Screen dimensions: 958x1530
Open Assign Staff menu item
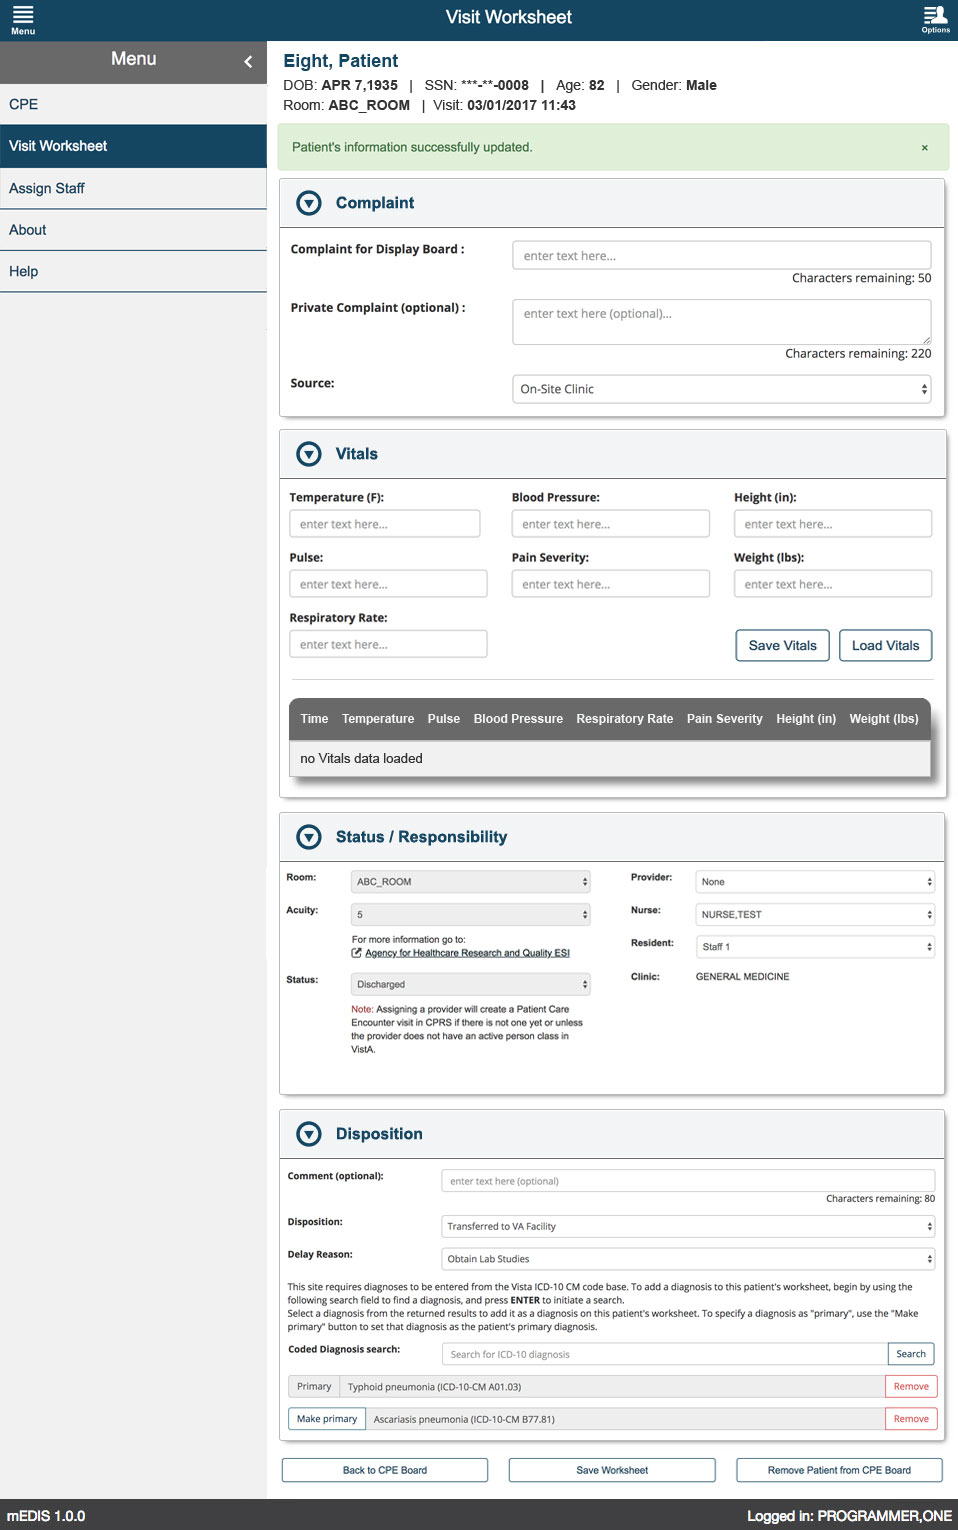point(133,188)
